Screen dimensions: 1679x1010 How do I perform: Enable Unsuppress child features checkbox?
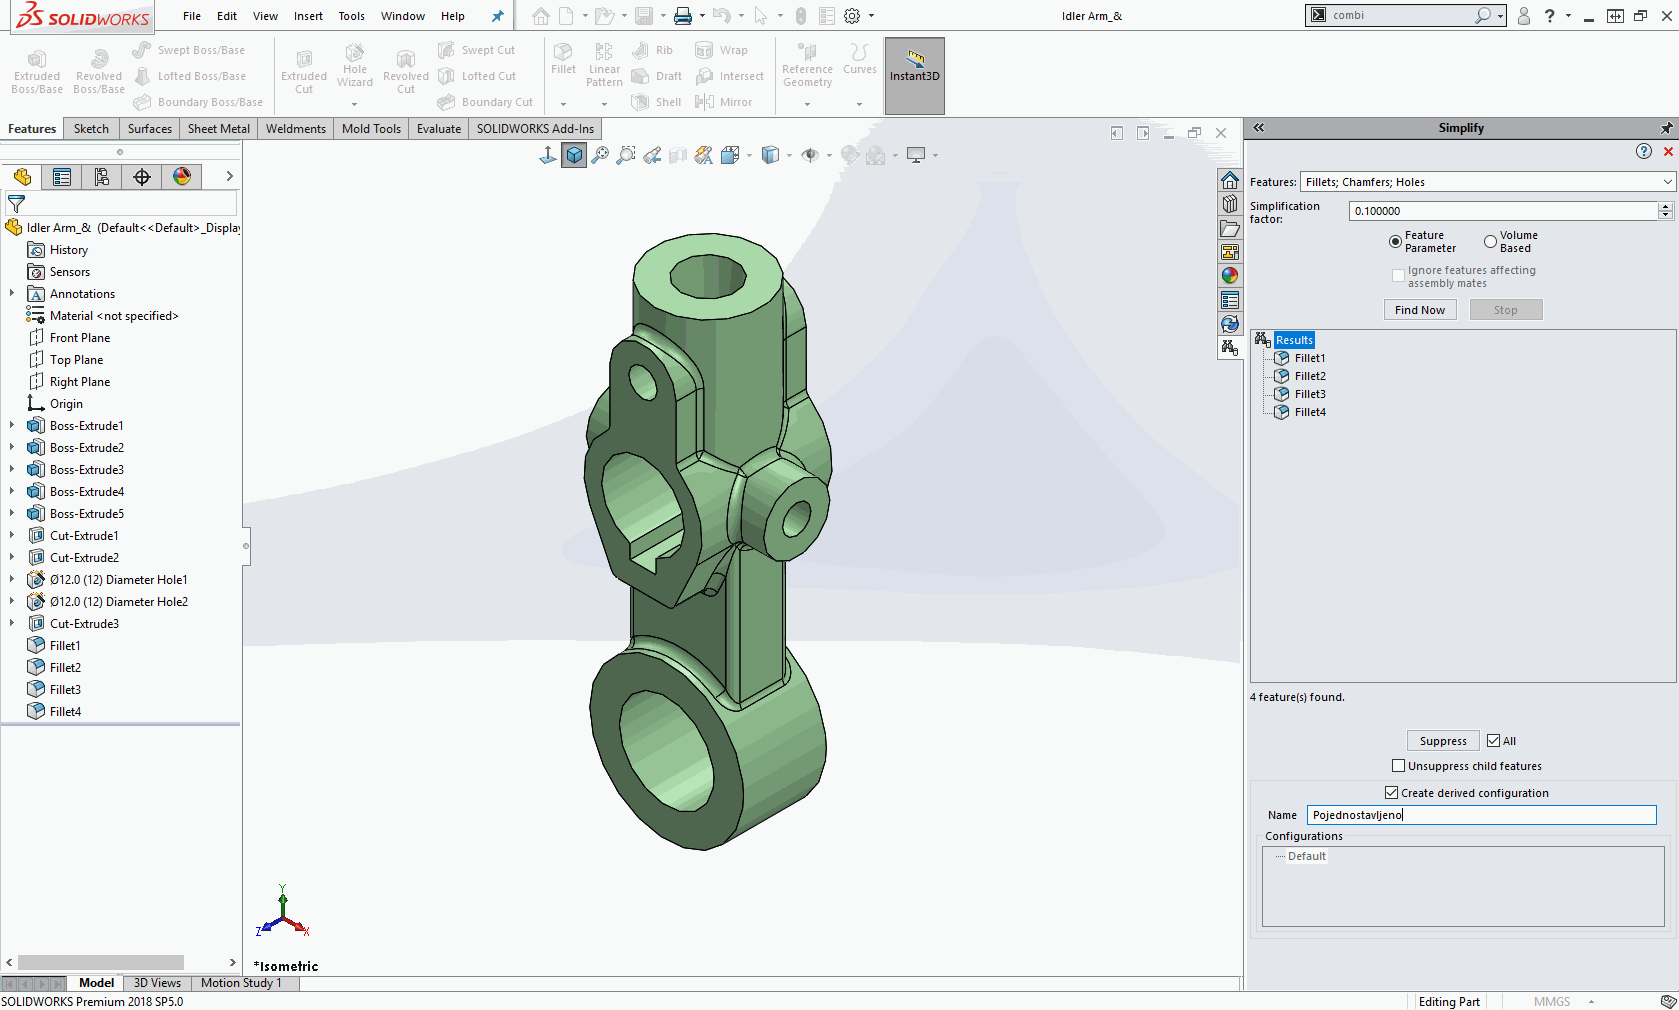coord(1399,766)
